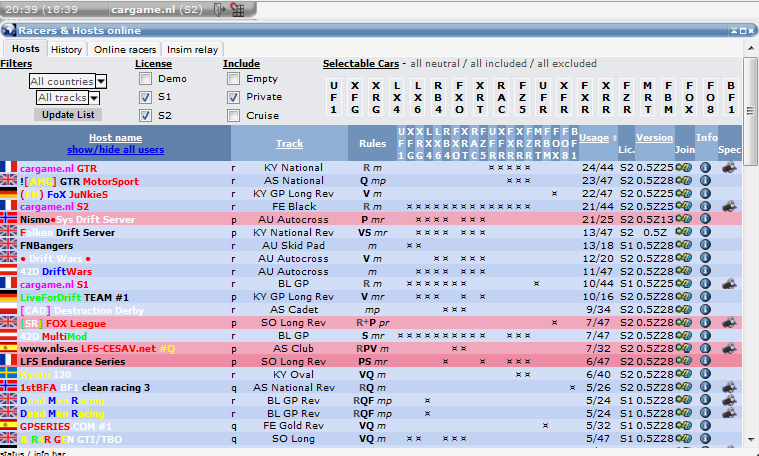Open info icon for 42D MultiMod
Screen dimensions: 759x456
[705, 335]
